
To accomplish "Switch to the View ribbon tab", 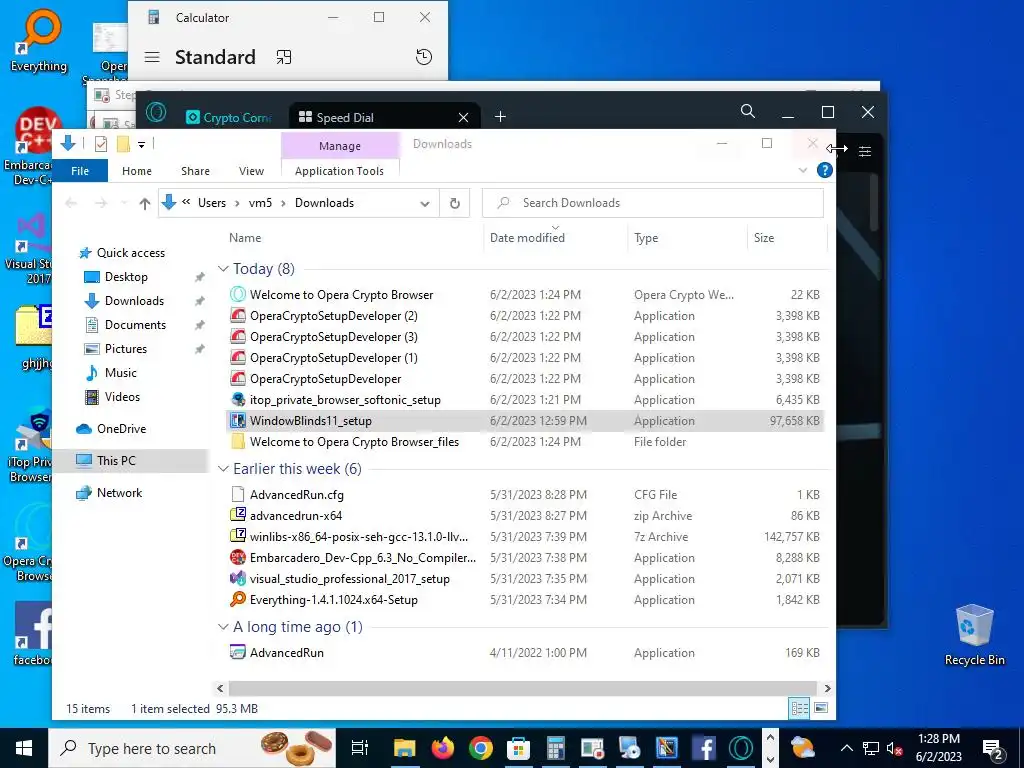I will (x=251, y=171).
